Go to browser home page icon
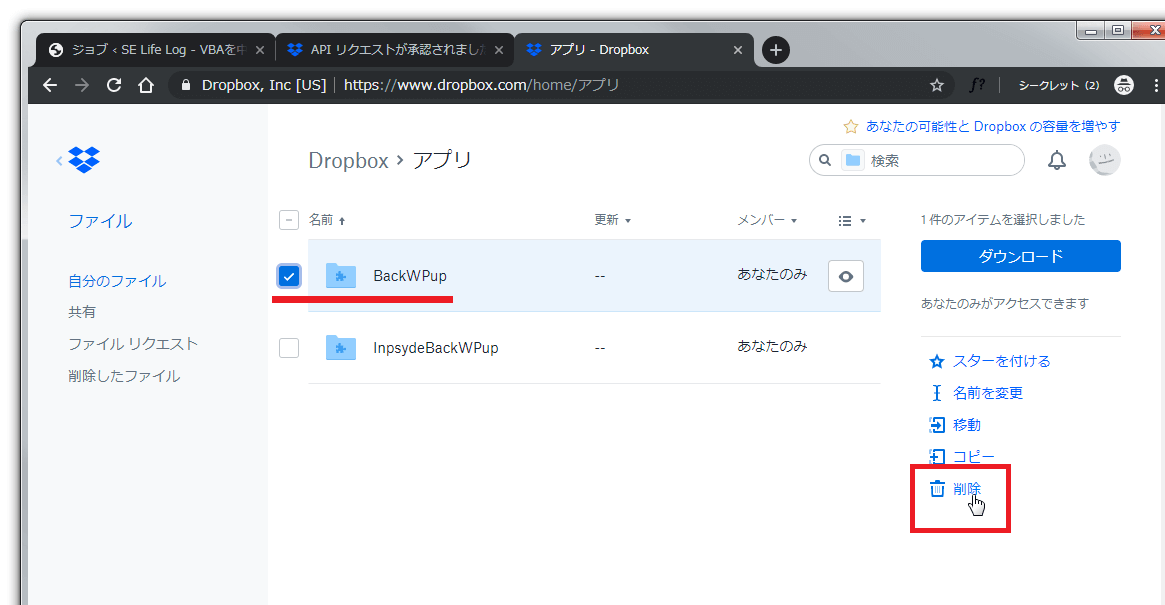The height and width of the screenshot is (605, 1165). (146, 86)
